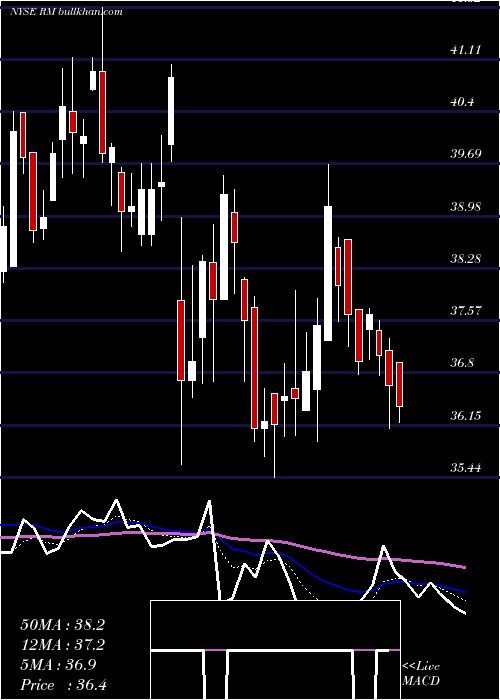The image size is (500, 700).
Task: Click the 38.28 price axis label
Action: pyautogui.click(x=466, y=258)
